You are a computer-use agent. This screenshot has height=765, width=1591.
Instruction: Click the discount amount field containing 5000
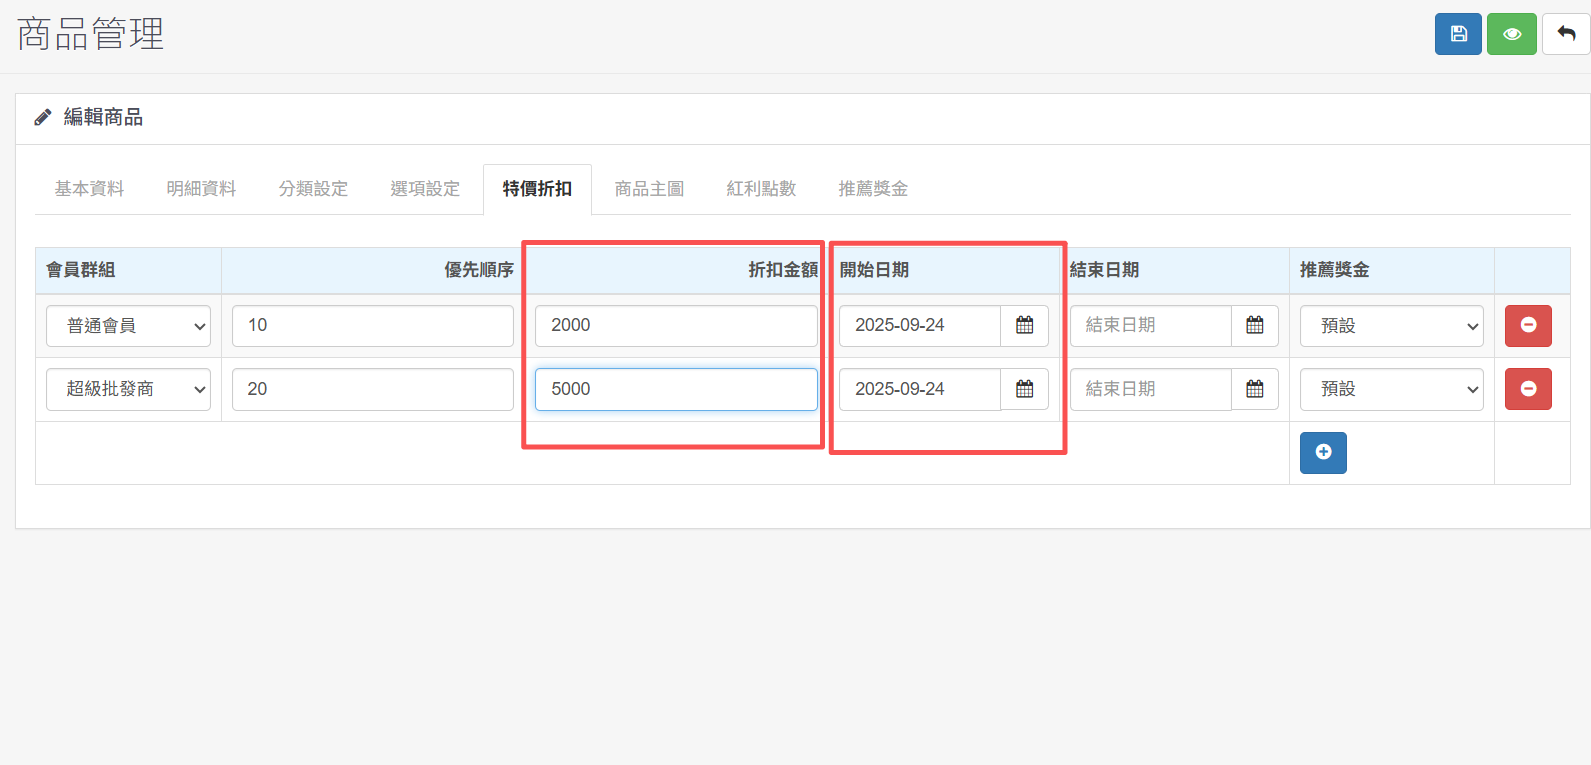(x=676, y=390)
